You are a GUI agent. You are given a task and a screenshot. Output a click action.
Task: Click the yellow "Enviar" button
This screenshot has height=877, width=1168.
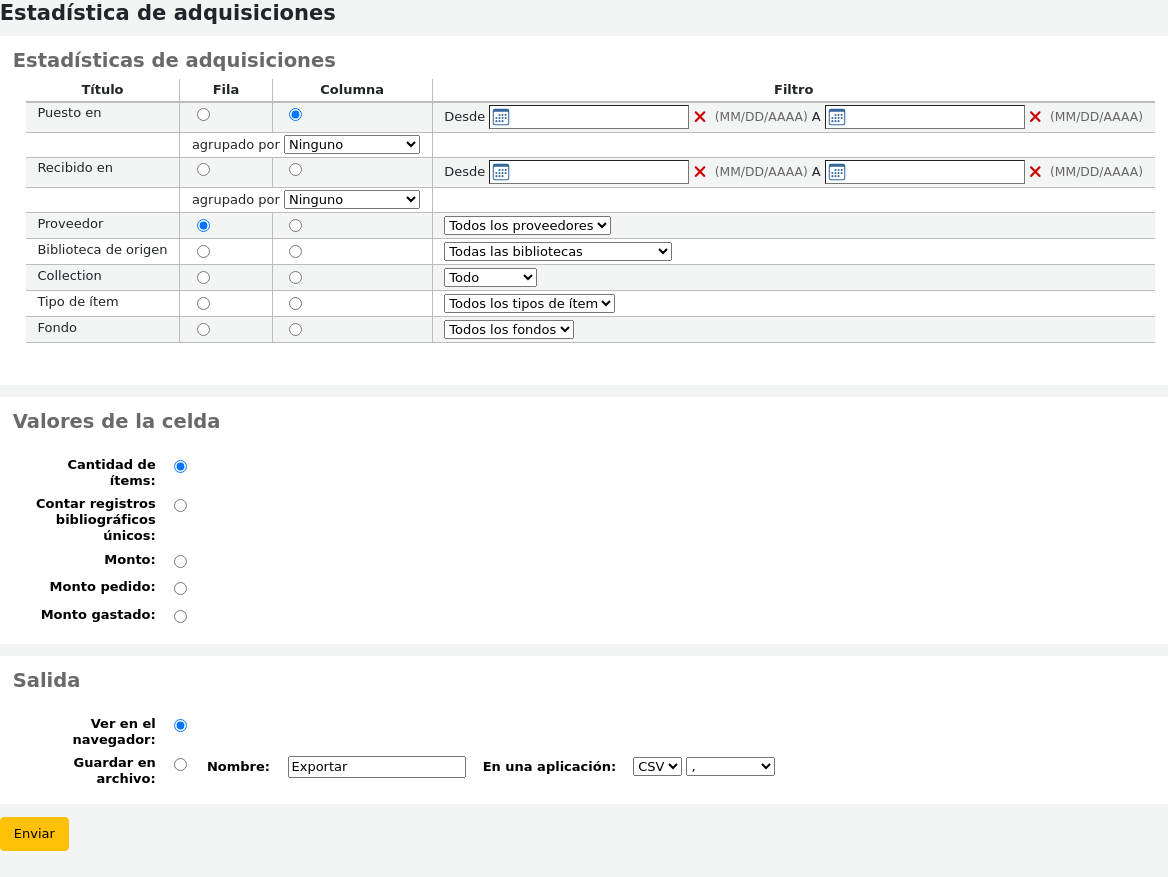tap(34, 833)
